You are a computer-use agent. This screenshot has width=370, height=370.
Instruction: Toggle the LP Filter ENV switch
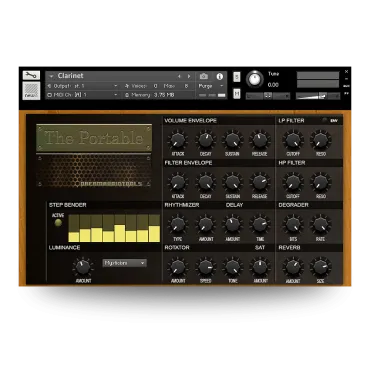(x=324, y=120)
